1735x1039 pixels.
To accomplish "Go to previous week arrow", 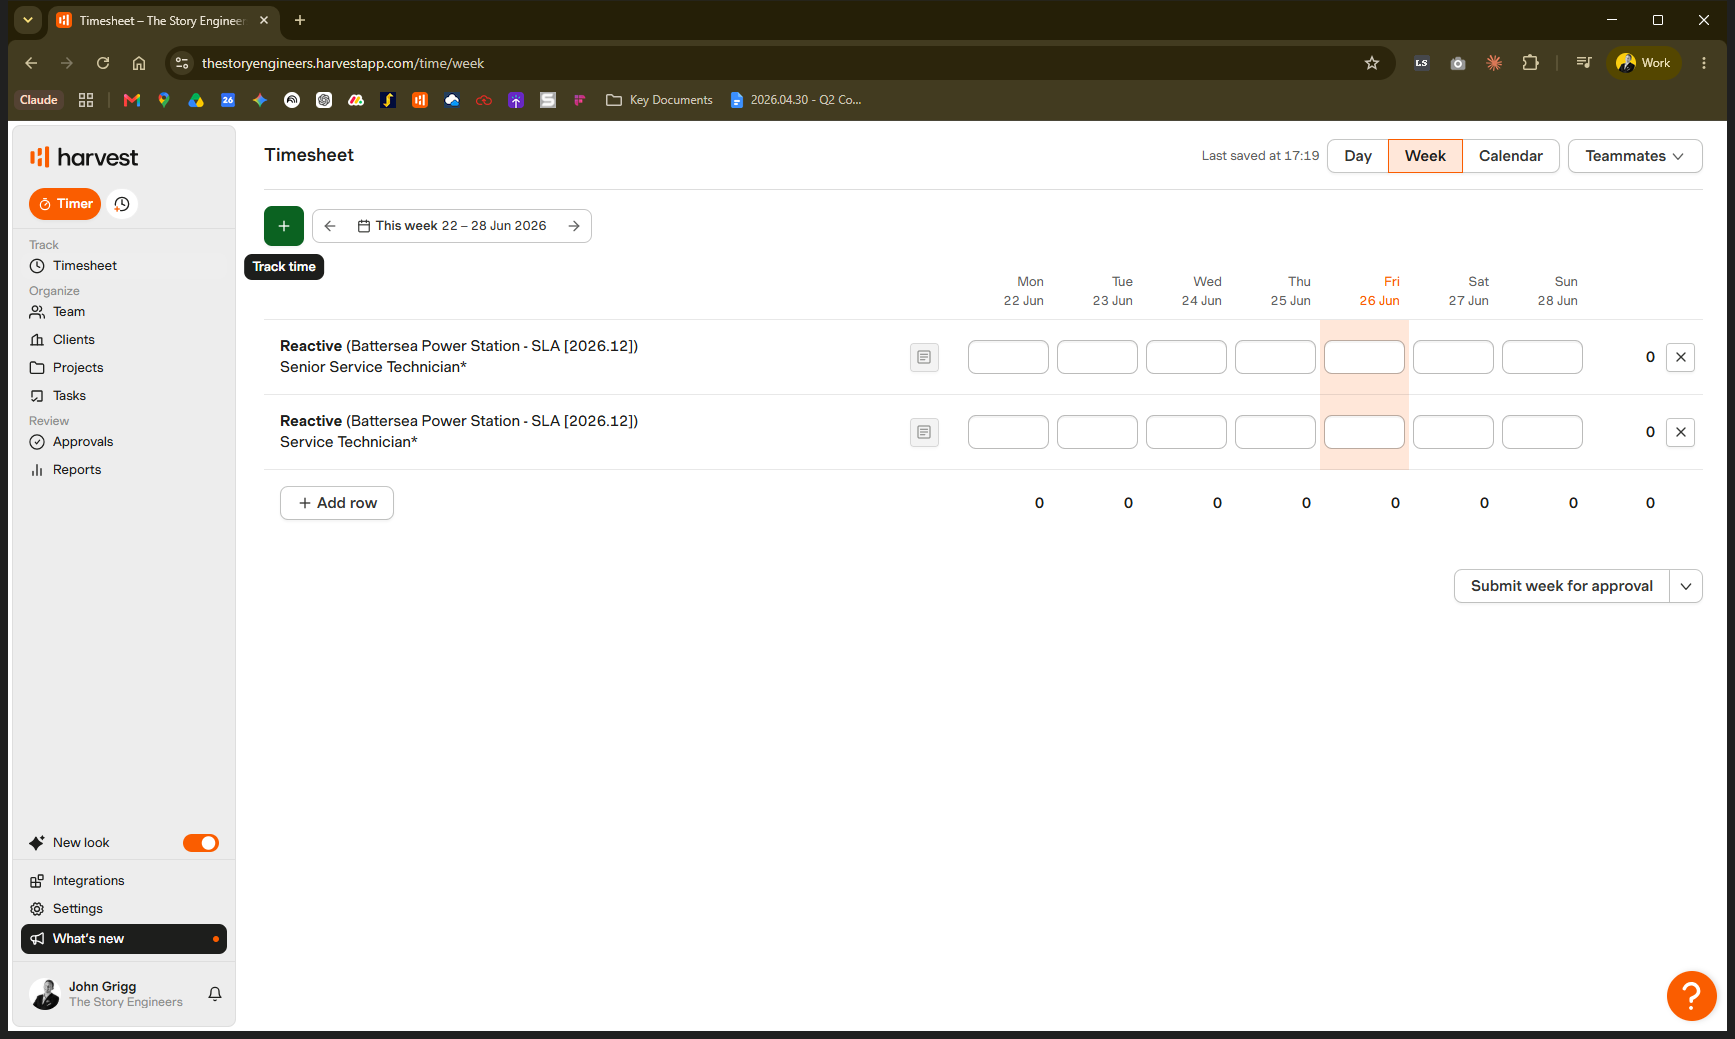I will [x=330, y=226].
